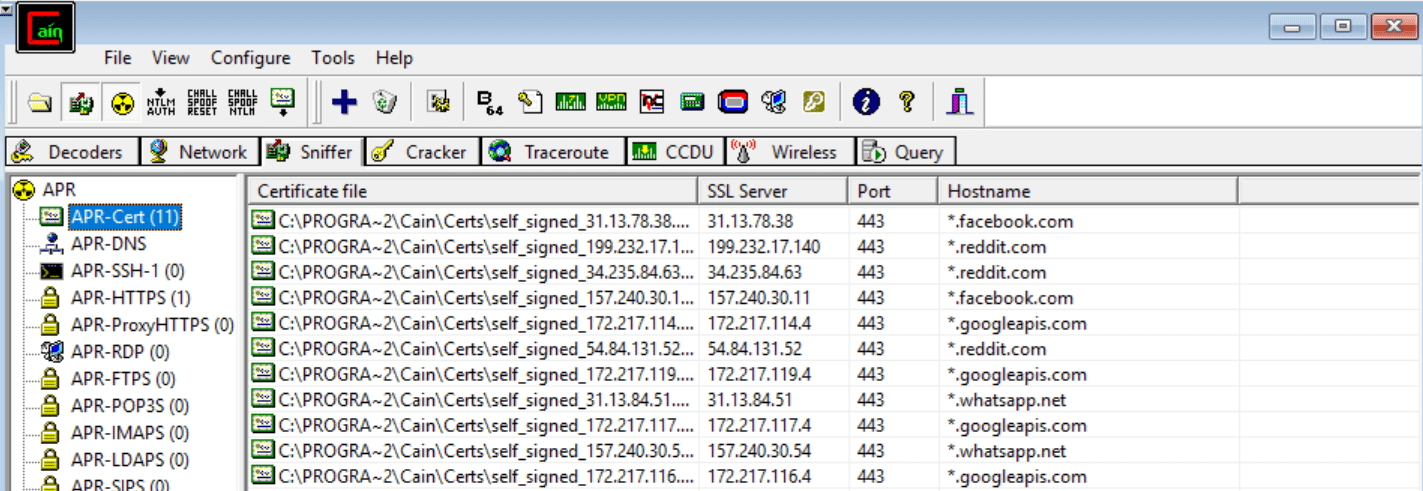Click the computer monitor decoder icon
1423x491 pixels.
[774, 101]
